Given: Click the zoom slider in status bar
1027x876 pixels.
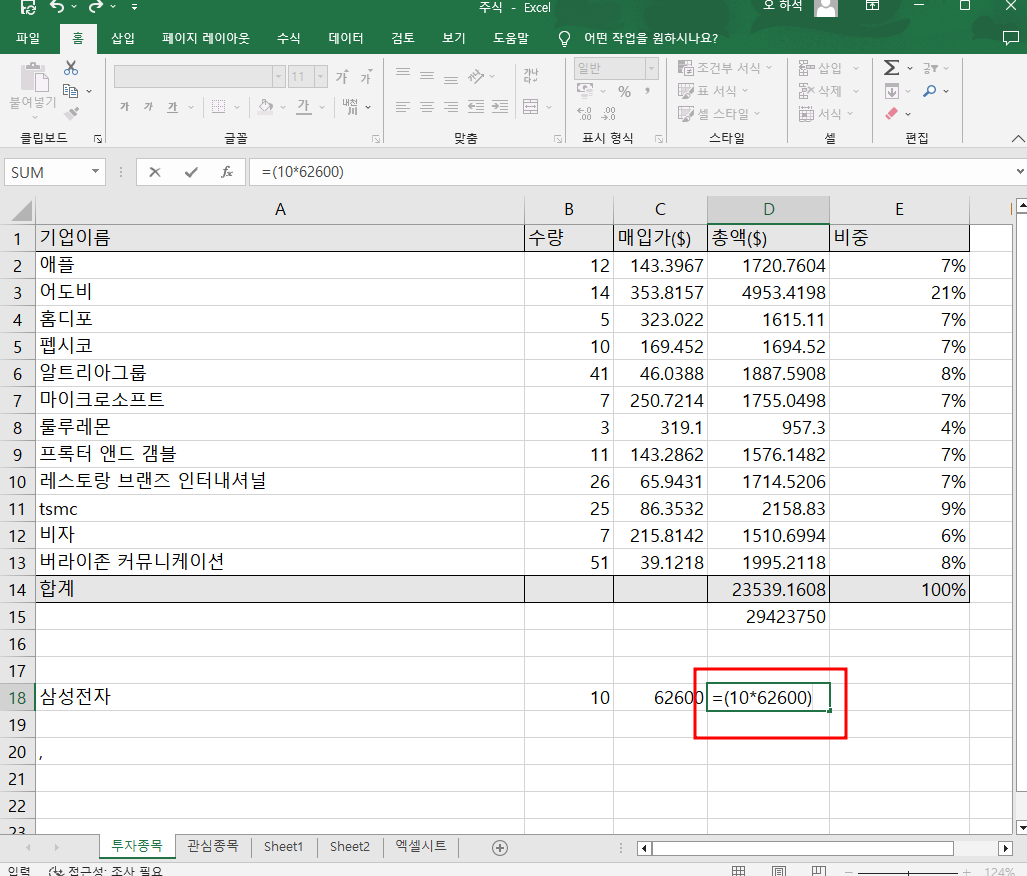Looking at the screenshot, I should (908, 871).
